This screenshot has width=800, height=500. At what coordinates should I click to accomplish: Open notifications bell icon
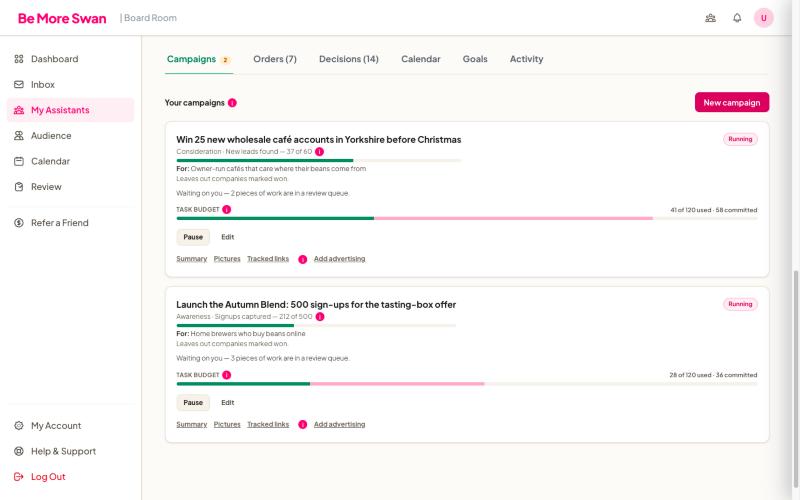(x=737, y=18)
